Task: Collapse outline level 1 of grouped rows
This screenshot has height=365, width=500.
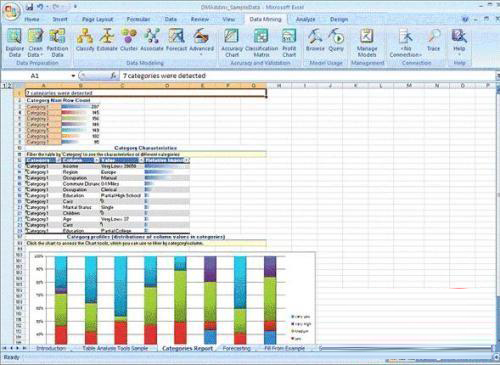Action: [5, 86]
